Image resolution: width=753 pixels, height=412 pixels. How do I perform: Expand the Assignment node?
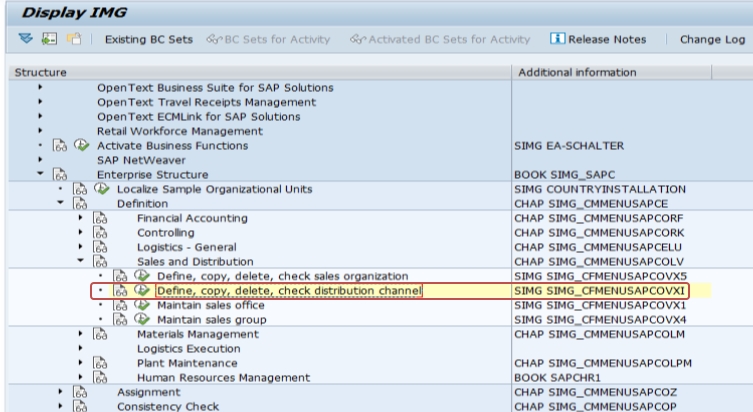61,391
